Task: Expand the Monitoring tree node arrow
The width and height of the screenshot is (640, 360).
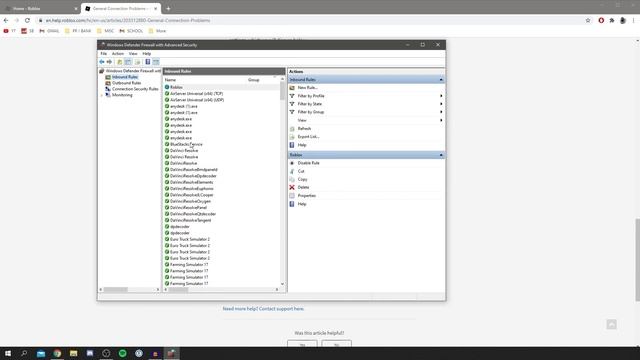Action: click(x=102, y=95)
